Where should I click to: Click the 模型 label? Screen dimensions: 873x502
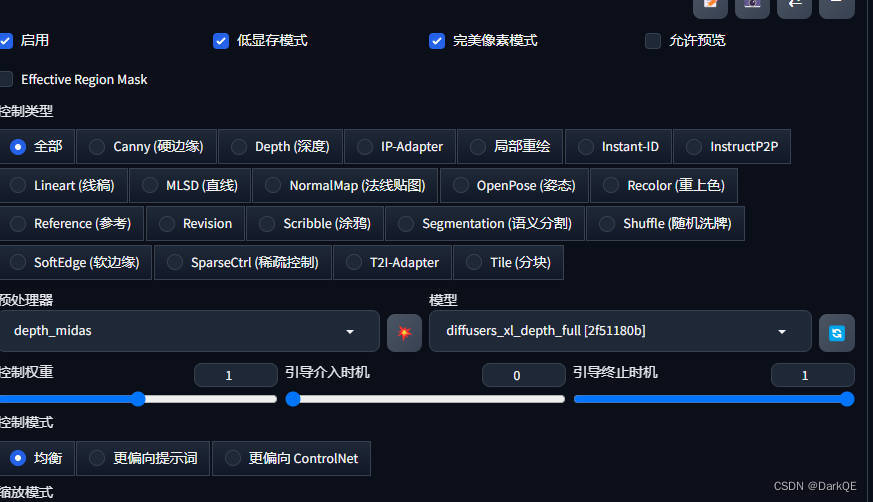[443, 300]
